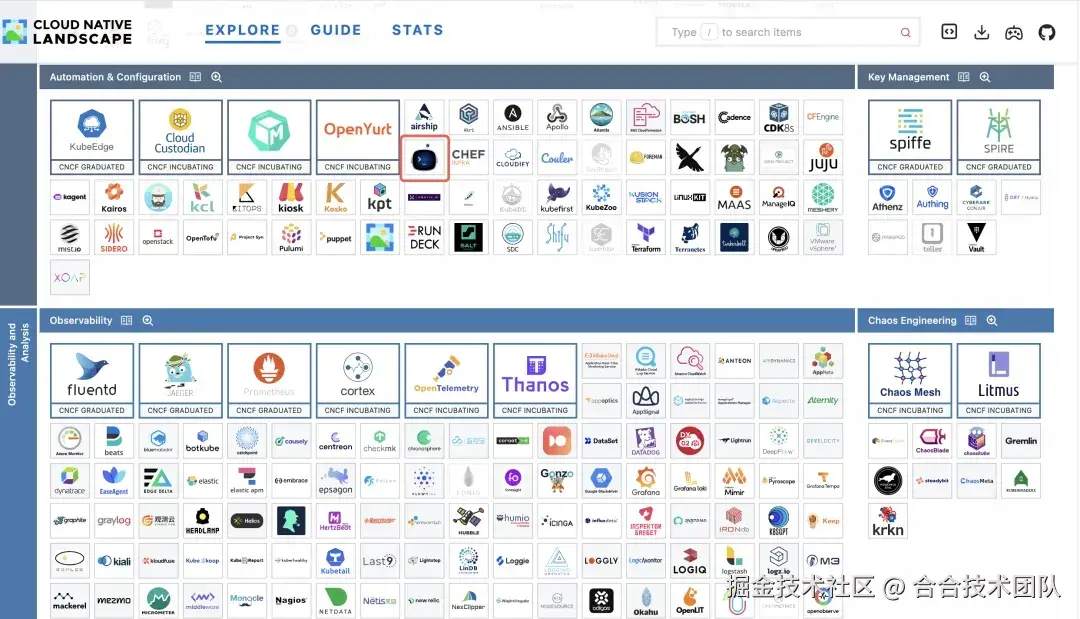Image resolution: width=1080 pixels, height=619 pixels.
Task: Select the CFEngine project icon
Action: click(x=823, y=117)
